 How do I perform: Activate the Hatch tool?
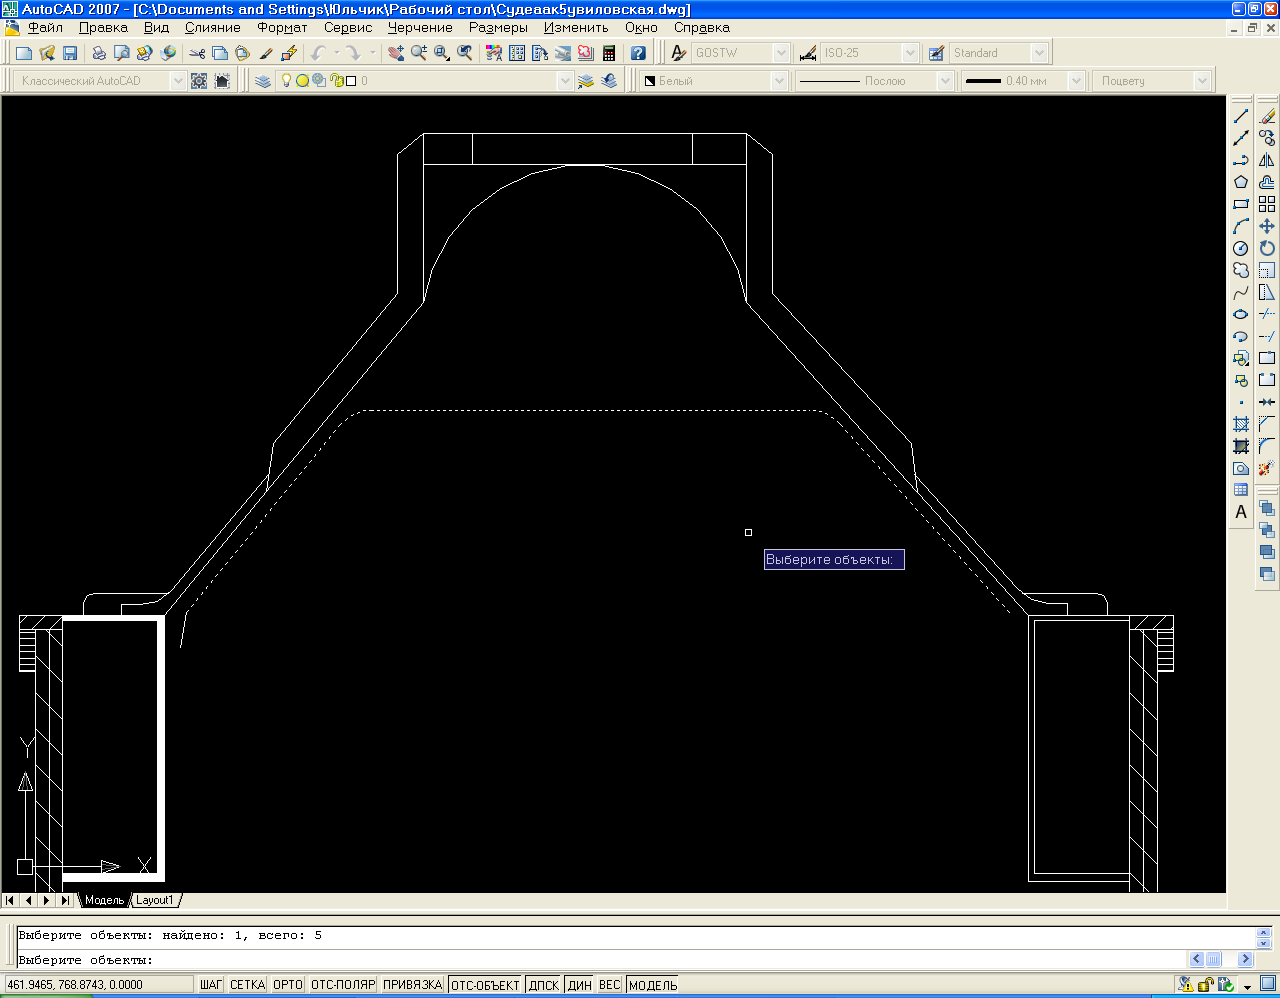(1241, 424)
